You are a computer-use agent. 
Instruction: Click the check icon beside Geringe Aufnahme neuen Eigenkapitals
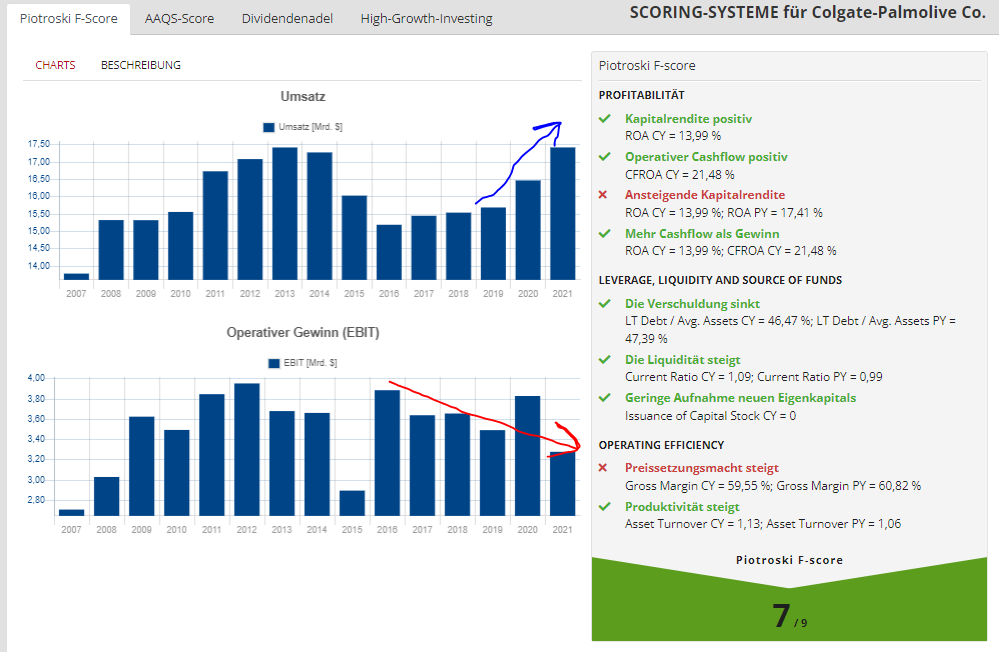tap(605, 398)
